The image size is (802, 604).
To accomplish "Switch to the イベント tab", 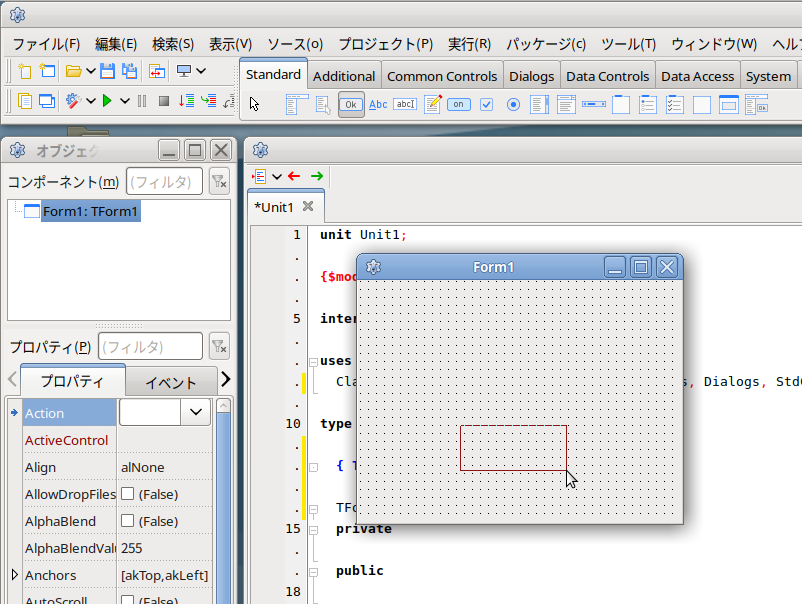I will 171,382.
